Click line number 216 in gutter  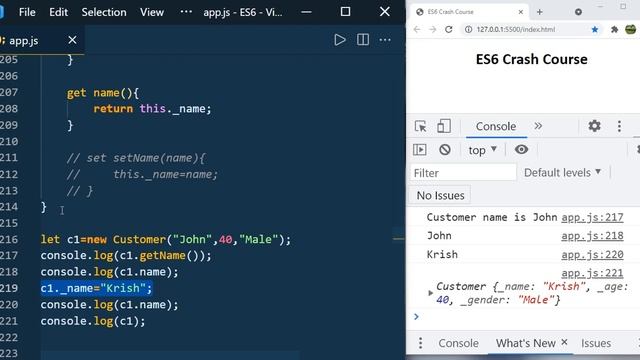(x=9, y=239)
